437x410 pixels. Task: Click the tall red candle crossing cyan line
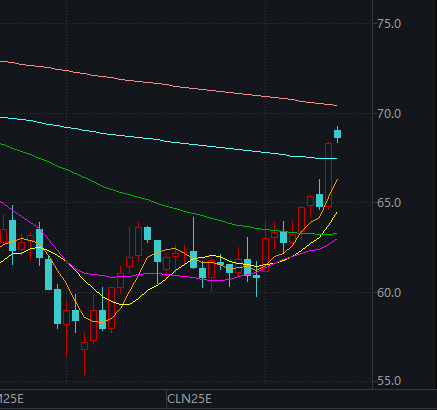tap(328, 175)
